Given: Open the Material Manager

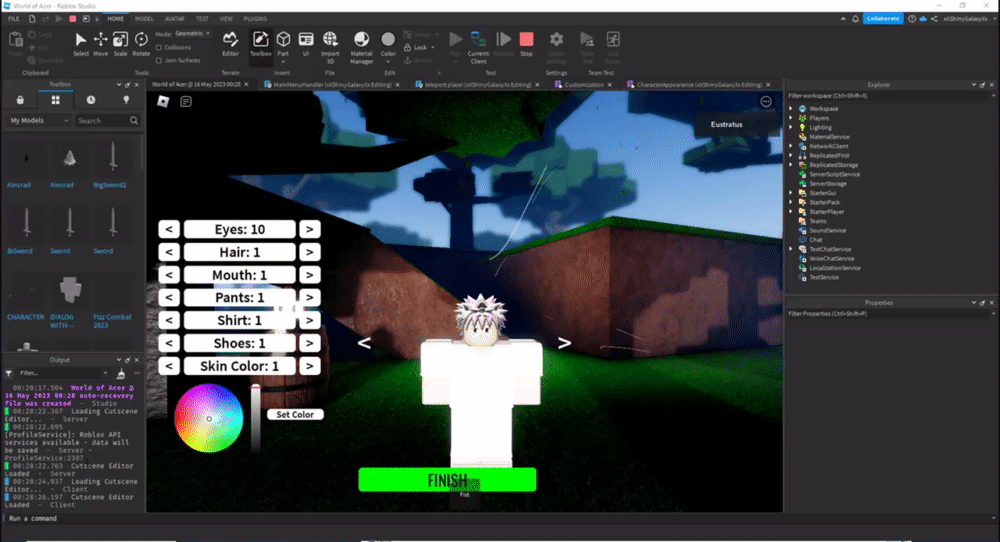Looking at the screenshot, I should click(x=362, y=47).
